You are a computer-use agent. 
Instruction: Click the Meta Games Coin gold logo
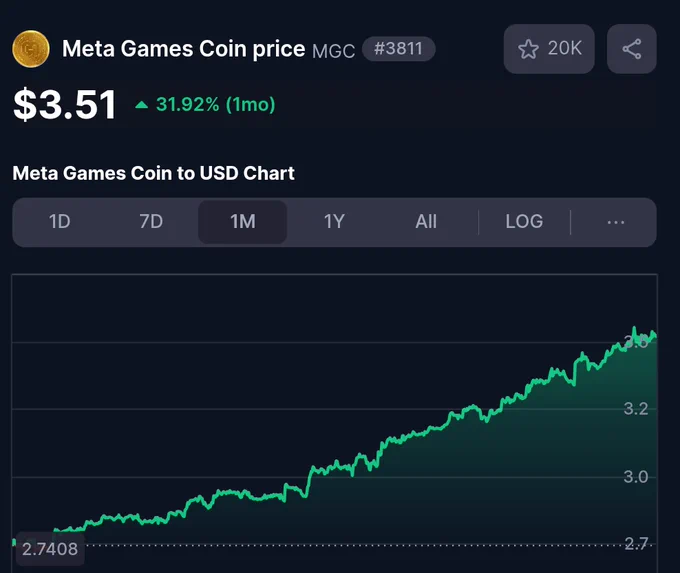point(31,49)
